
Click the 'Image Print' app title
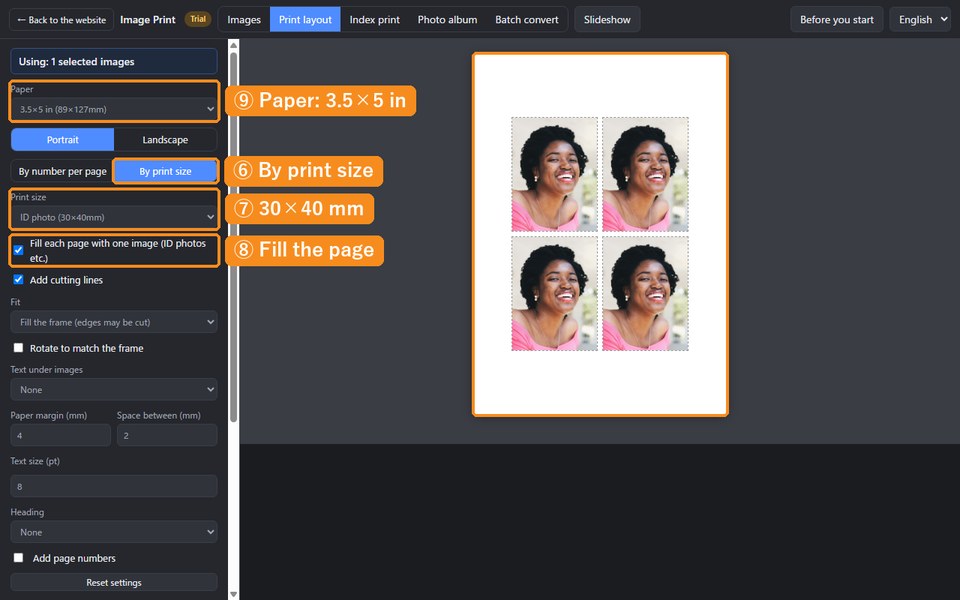point(148,20)
